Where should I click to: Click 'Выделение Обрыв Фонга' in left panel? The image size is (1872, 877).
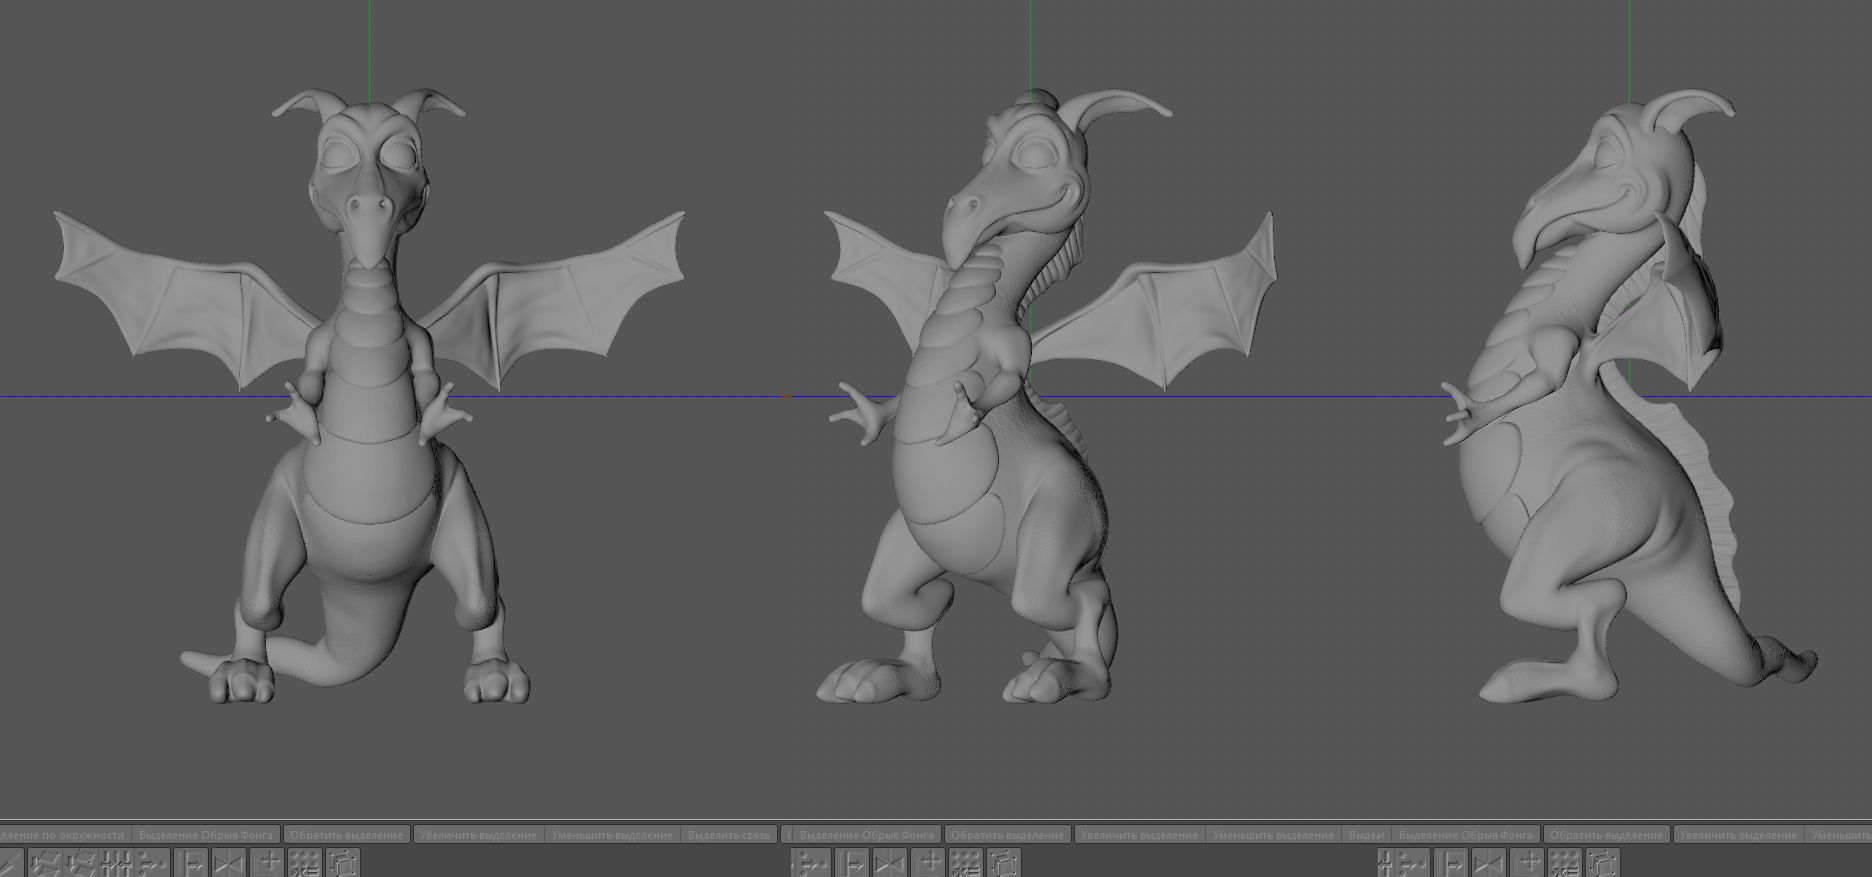point(206,835)
